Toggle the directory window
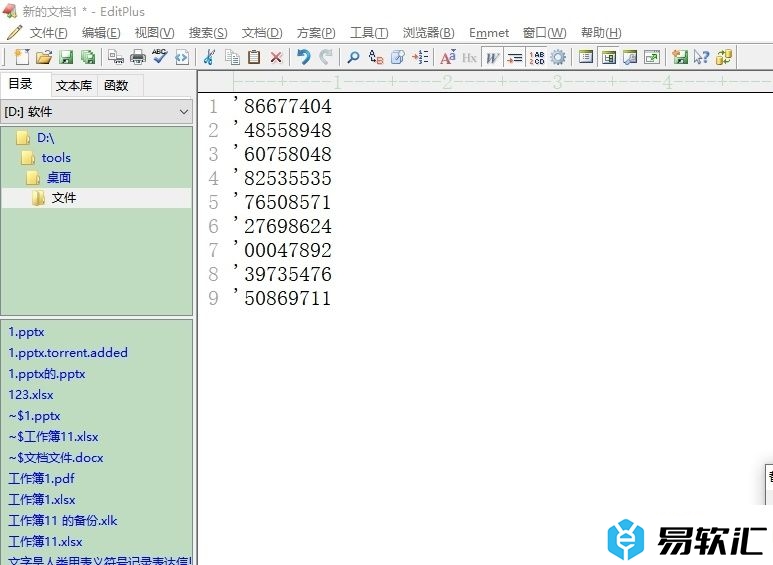Screen dimensions: 773x565 [586, 58]
